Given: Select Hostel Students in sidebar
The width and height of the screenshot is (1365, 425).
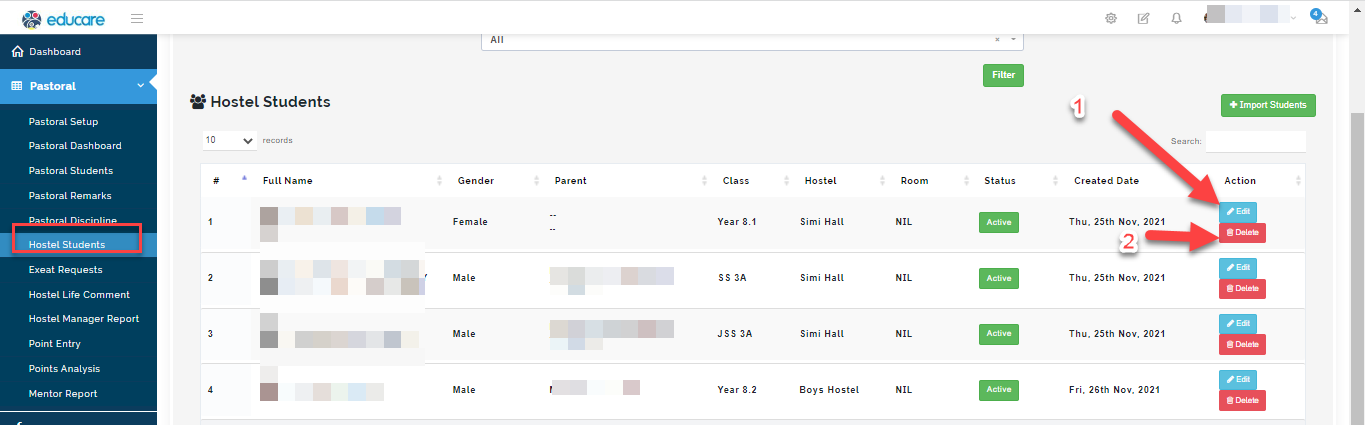Looking at the screenshot, I should coord(67,245).
